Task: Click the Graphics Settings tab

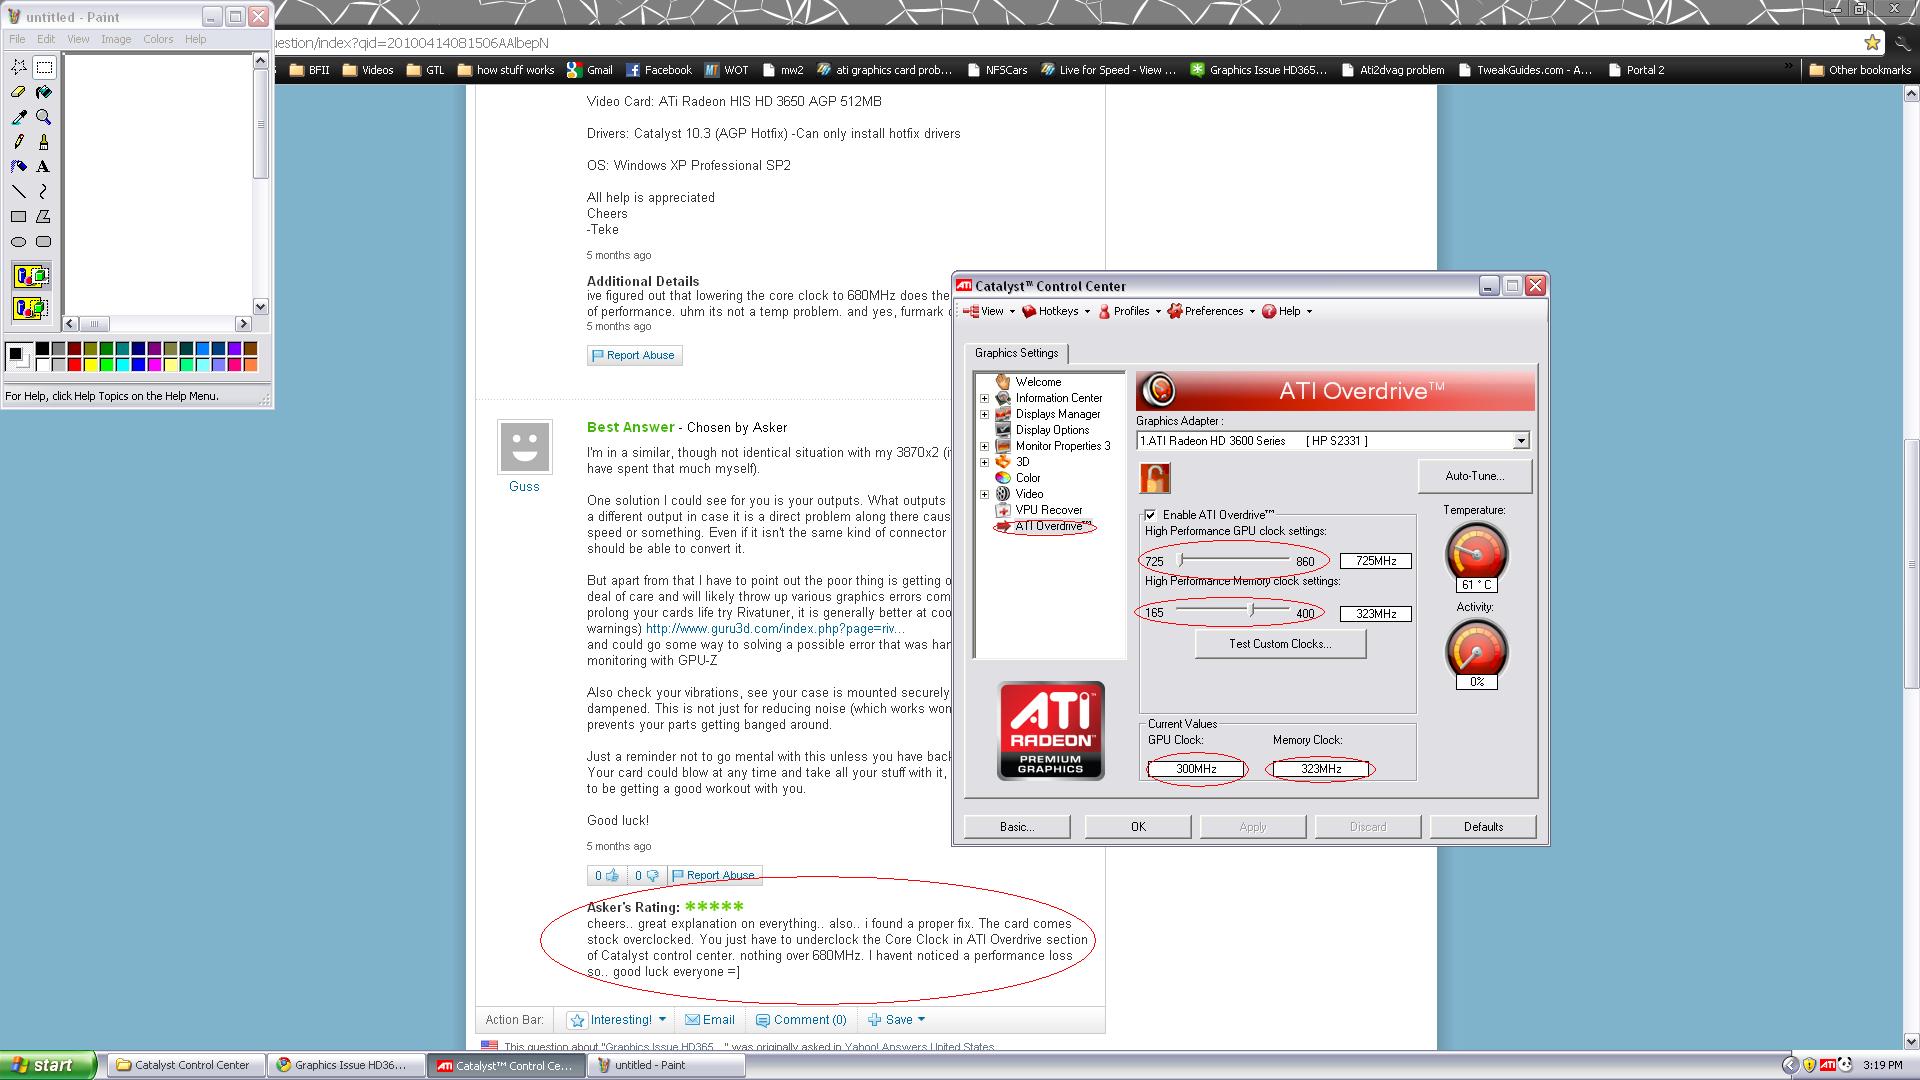Action: 1016,353
